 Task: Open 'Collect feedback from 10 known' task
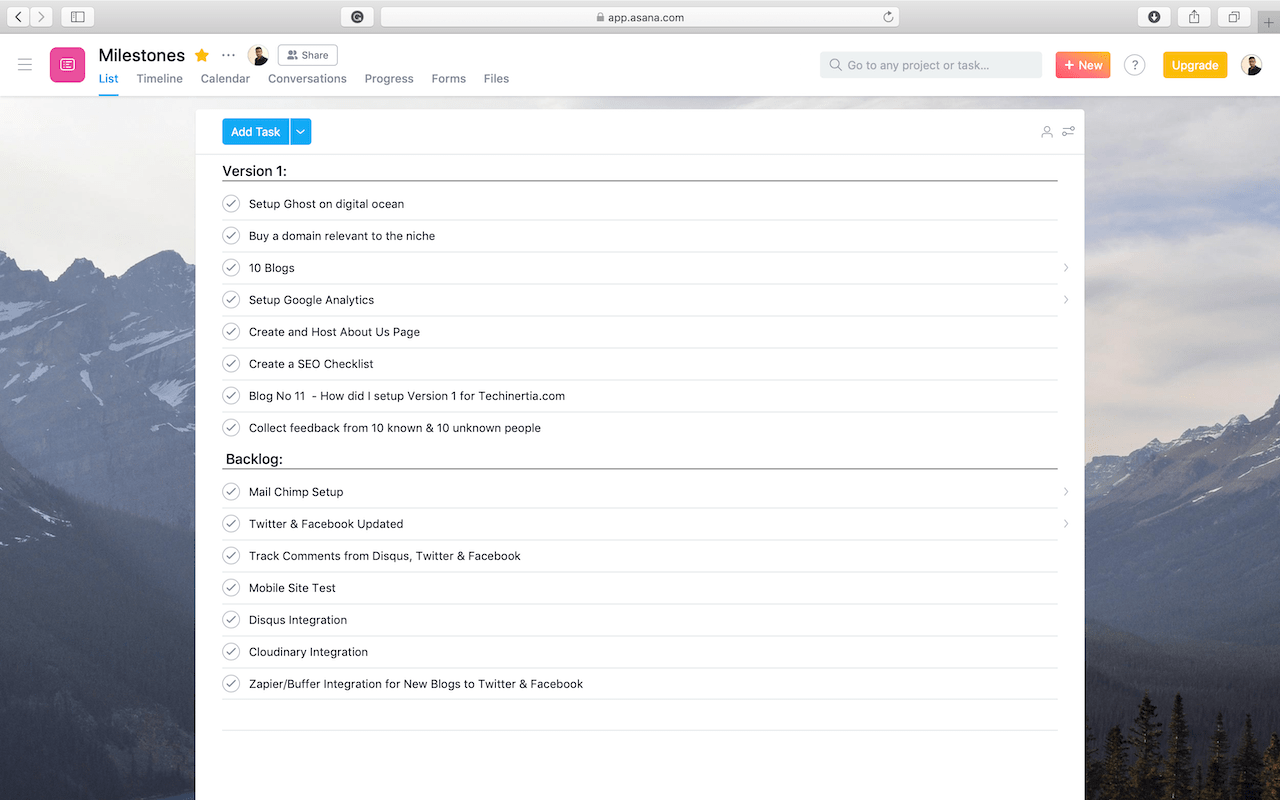(x=395, y=428)
